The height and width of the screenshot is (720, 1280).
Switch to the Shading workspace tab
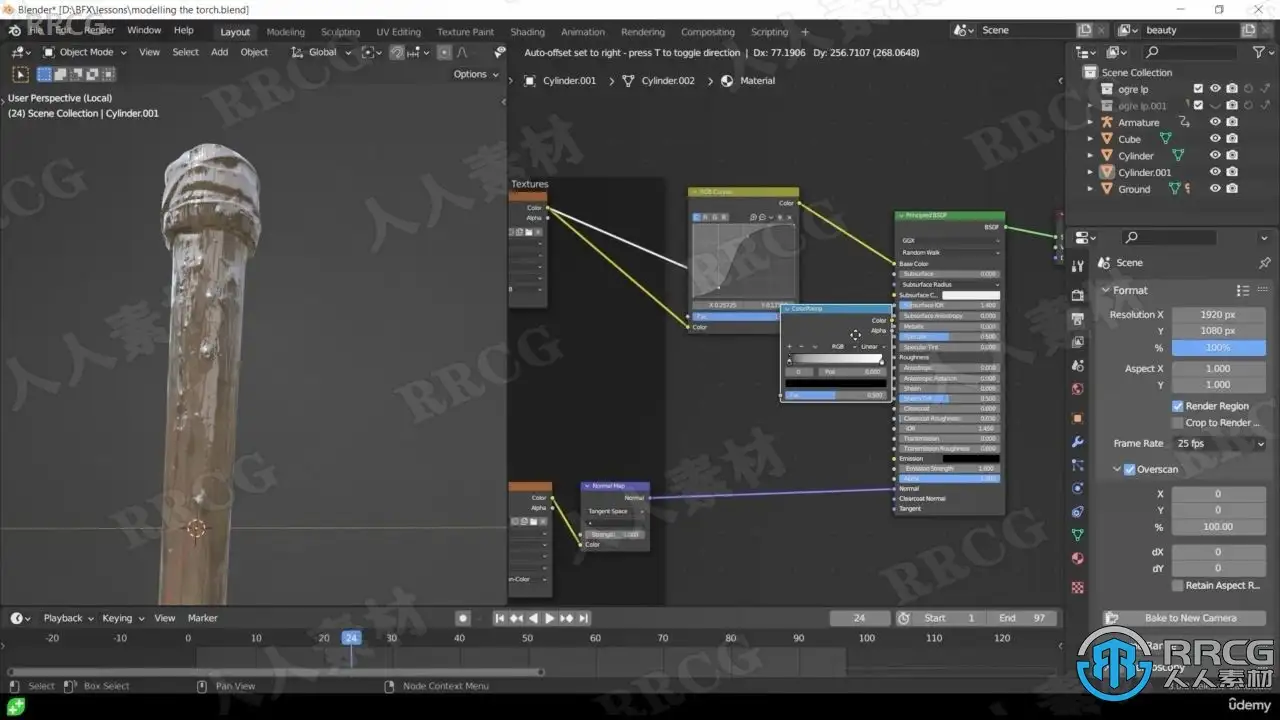(527, 32)
